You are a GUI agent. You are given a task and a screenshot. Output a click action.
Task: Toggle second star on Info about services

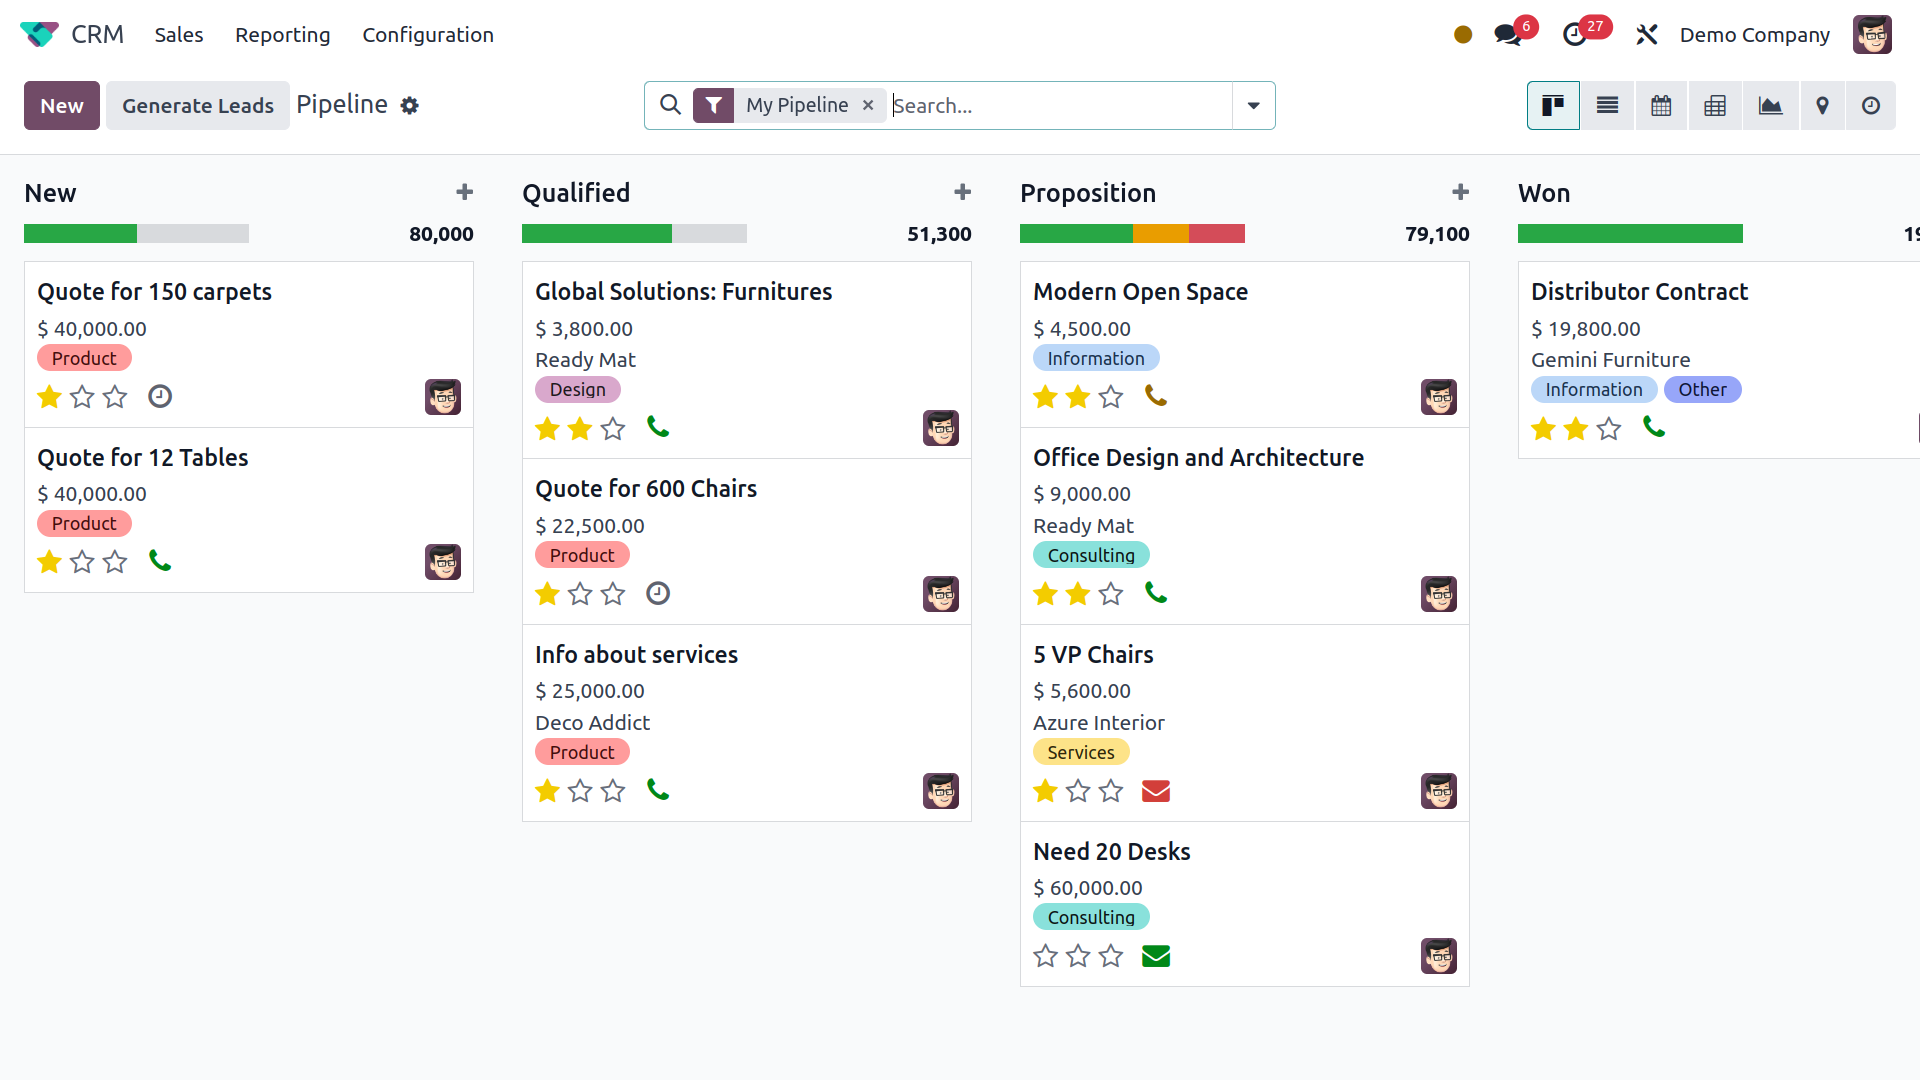point(580,790)
